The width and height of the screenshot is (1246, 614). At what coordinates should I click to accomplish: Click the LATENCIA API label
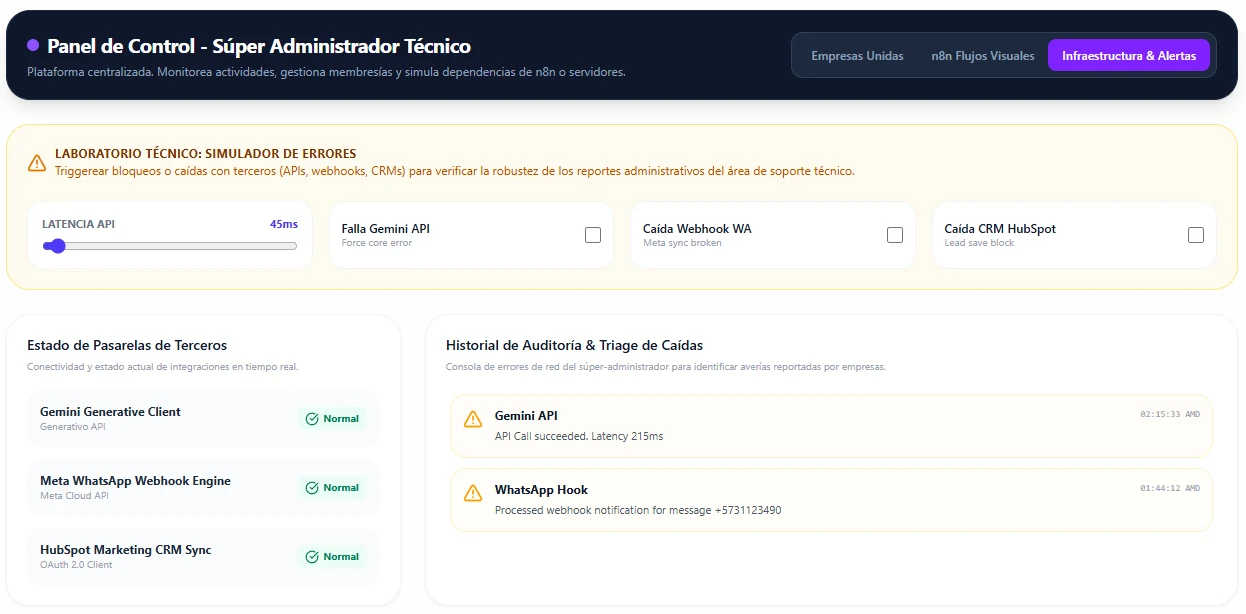(x=78, y=224)
